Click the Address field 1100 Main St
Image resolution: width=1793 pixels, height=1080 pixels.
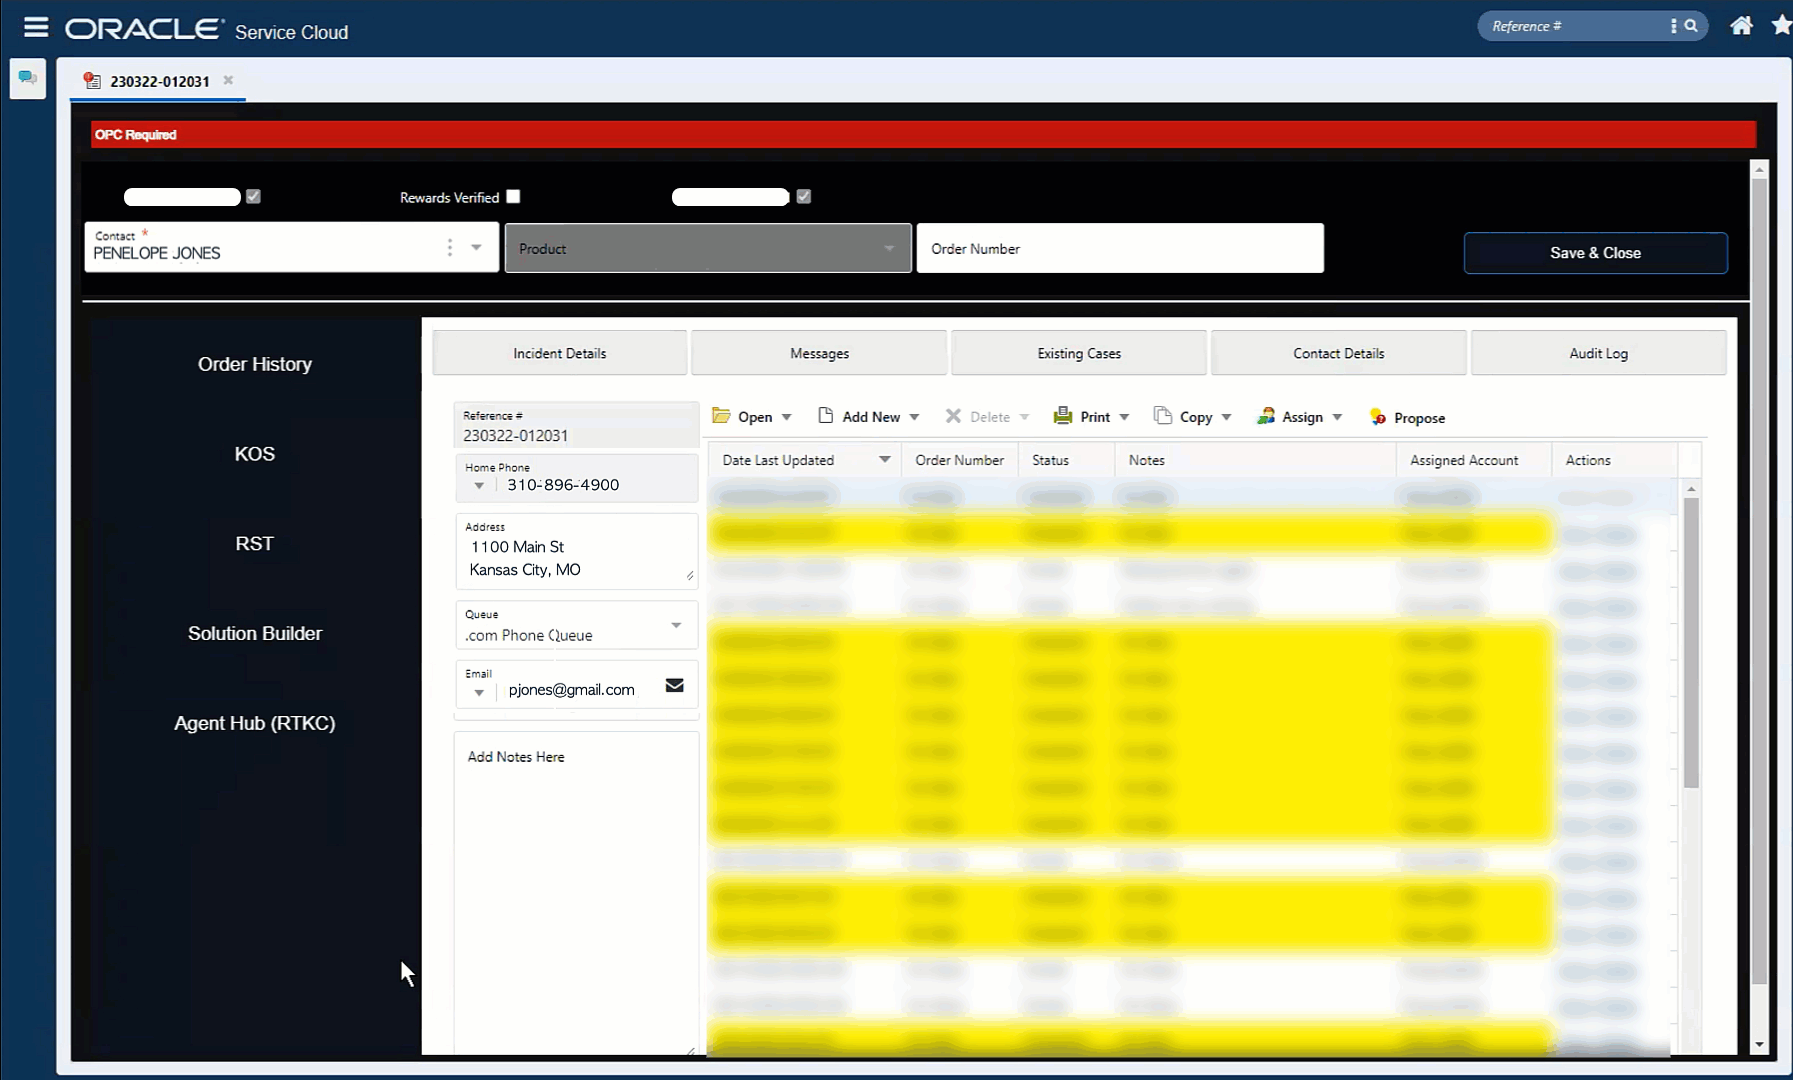[x=576, y=551]
